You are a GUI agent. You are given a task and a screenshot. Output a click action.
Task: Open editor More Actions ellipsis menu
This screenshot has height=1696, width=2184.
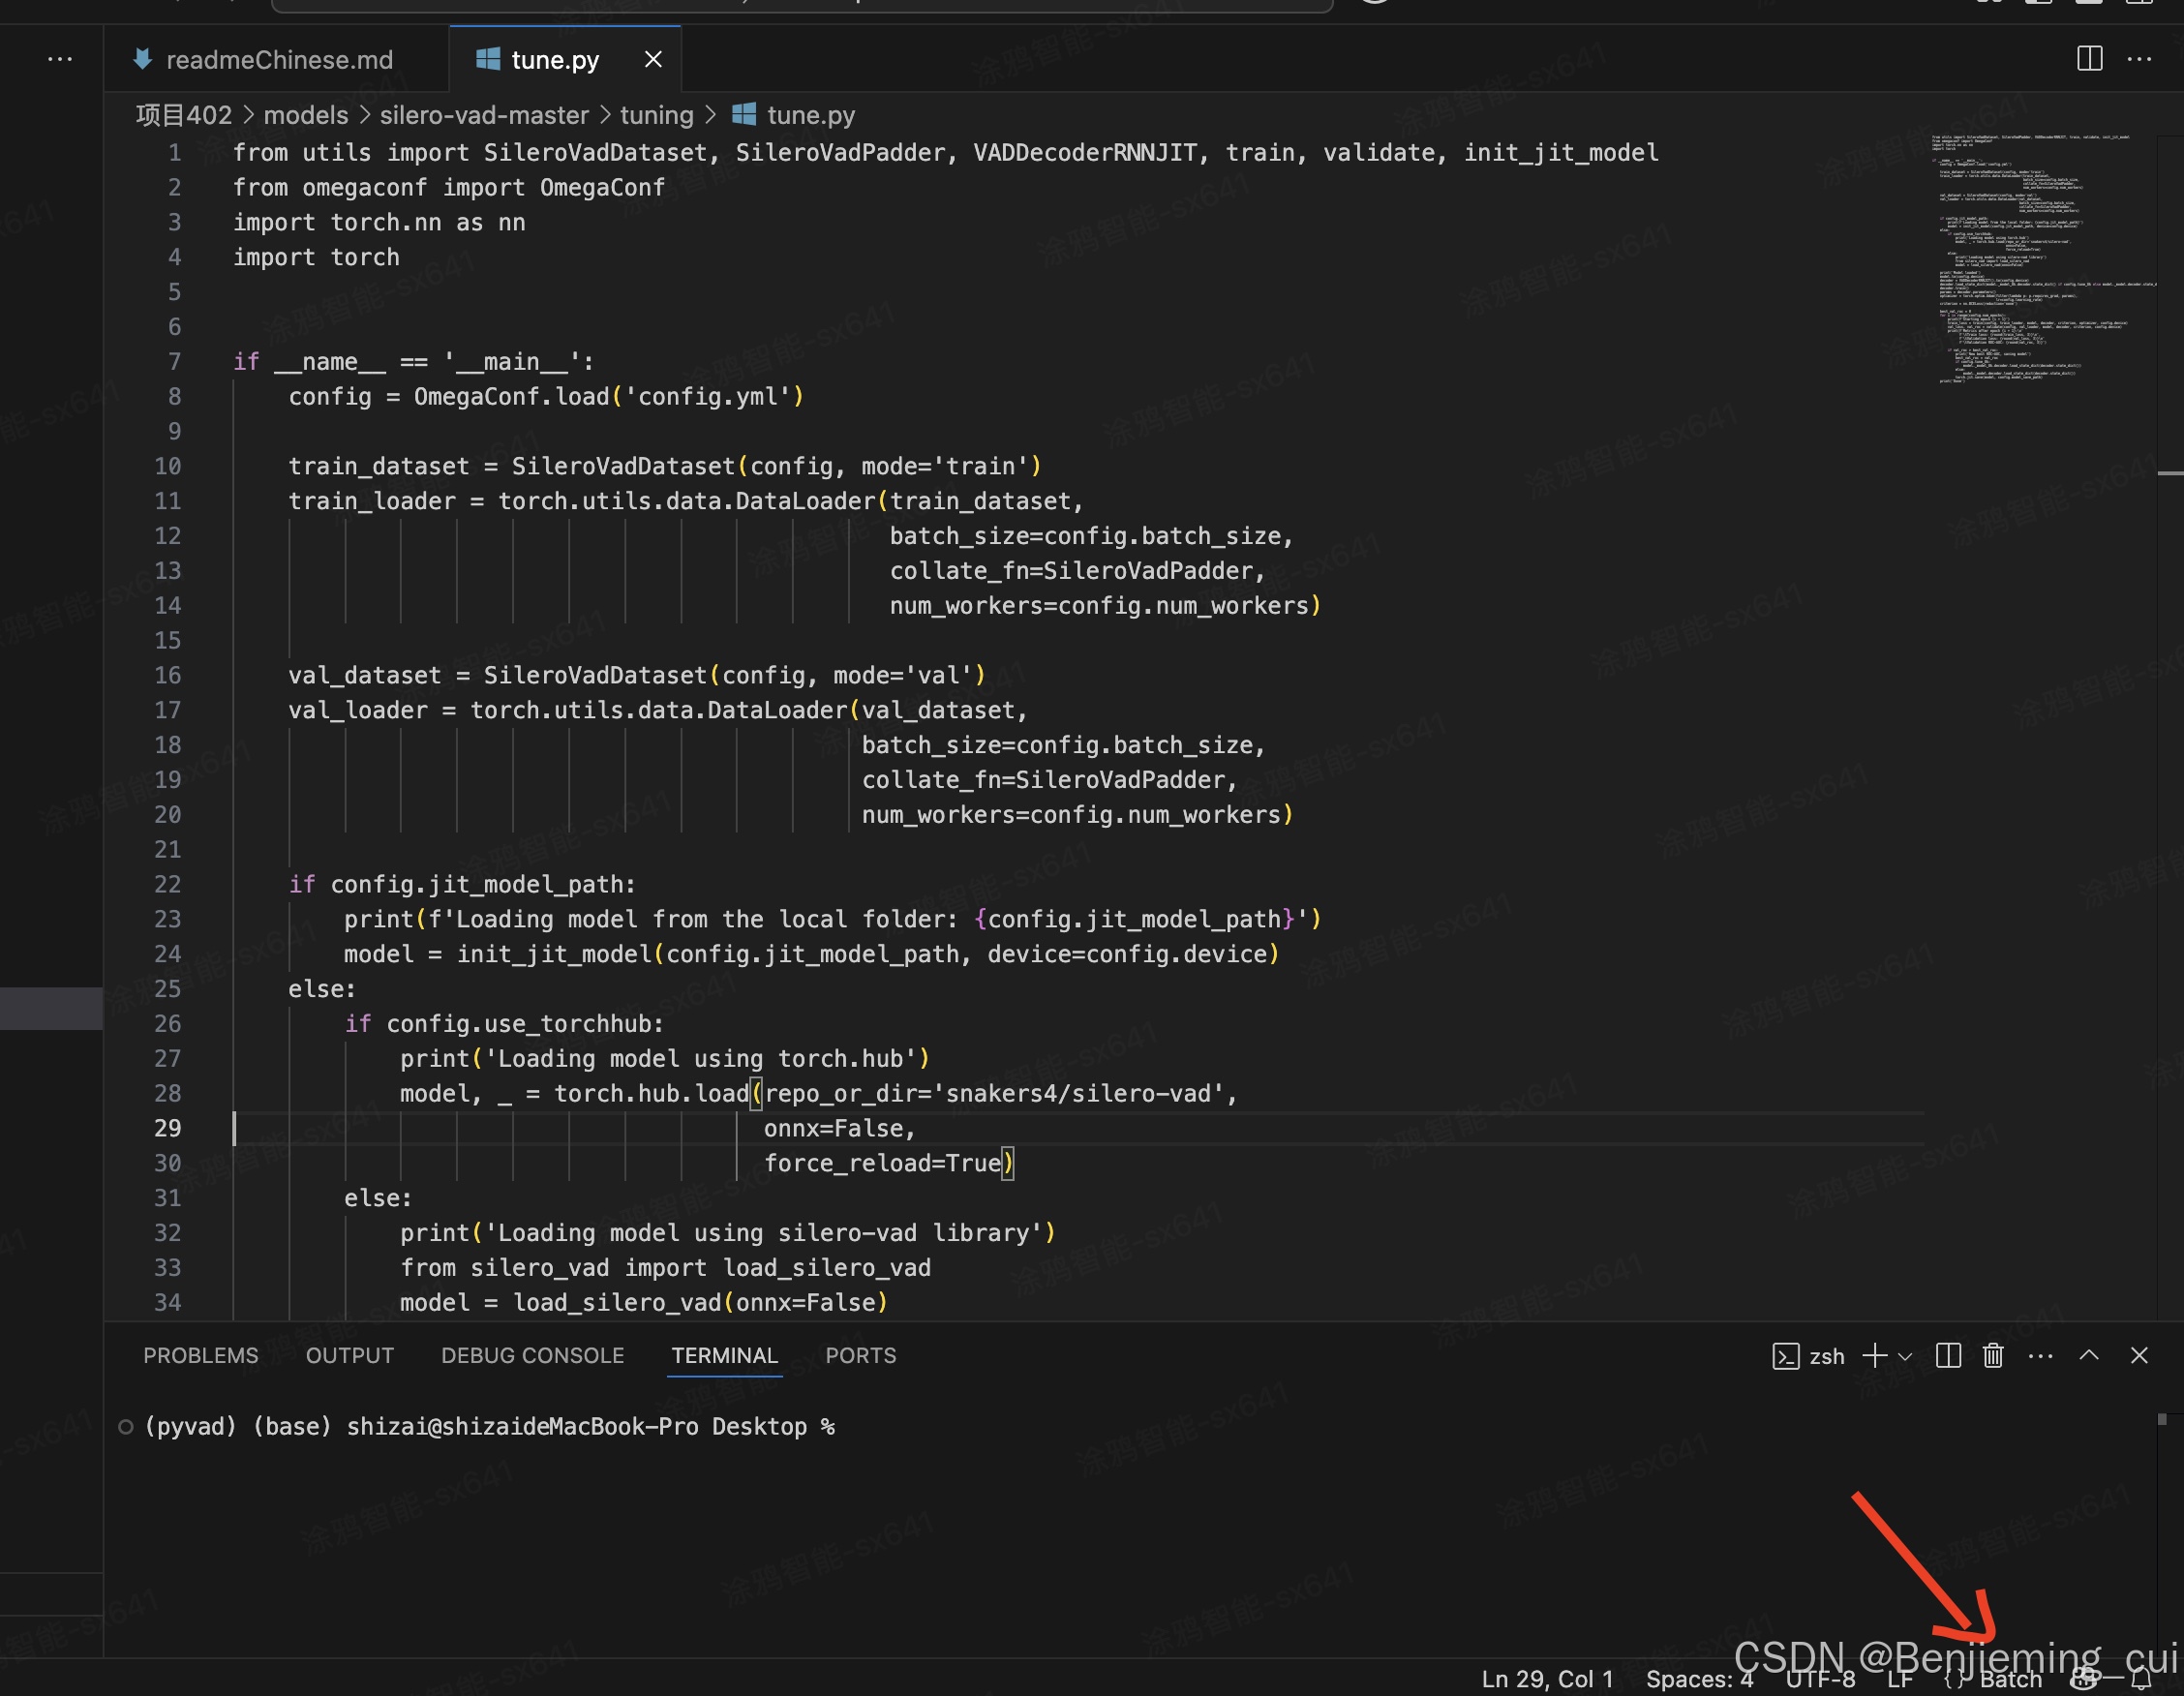click(2139, 59)
